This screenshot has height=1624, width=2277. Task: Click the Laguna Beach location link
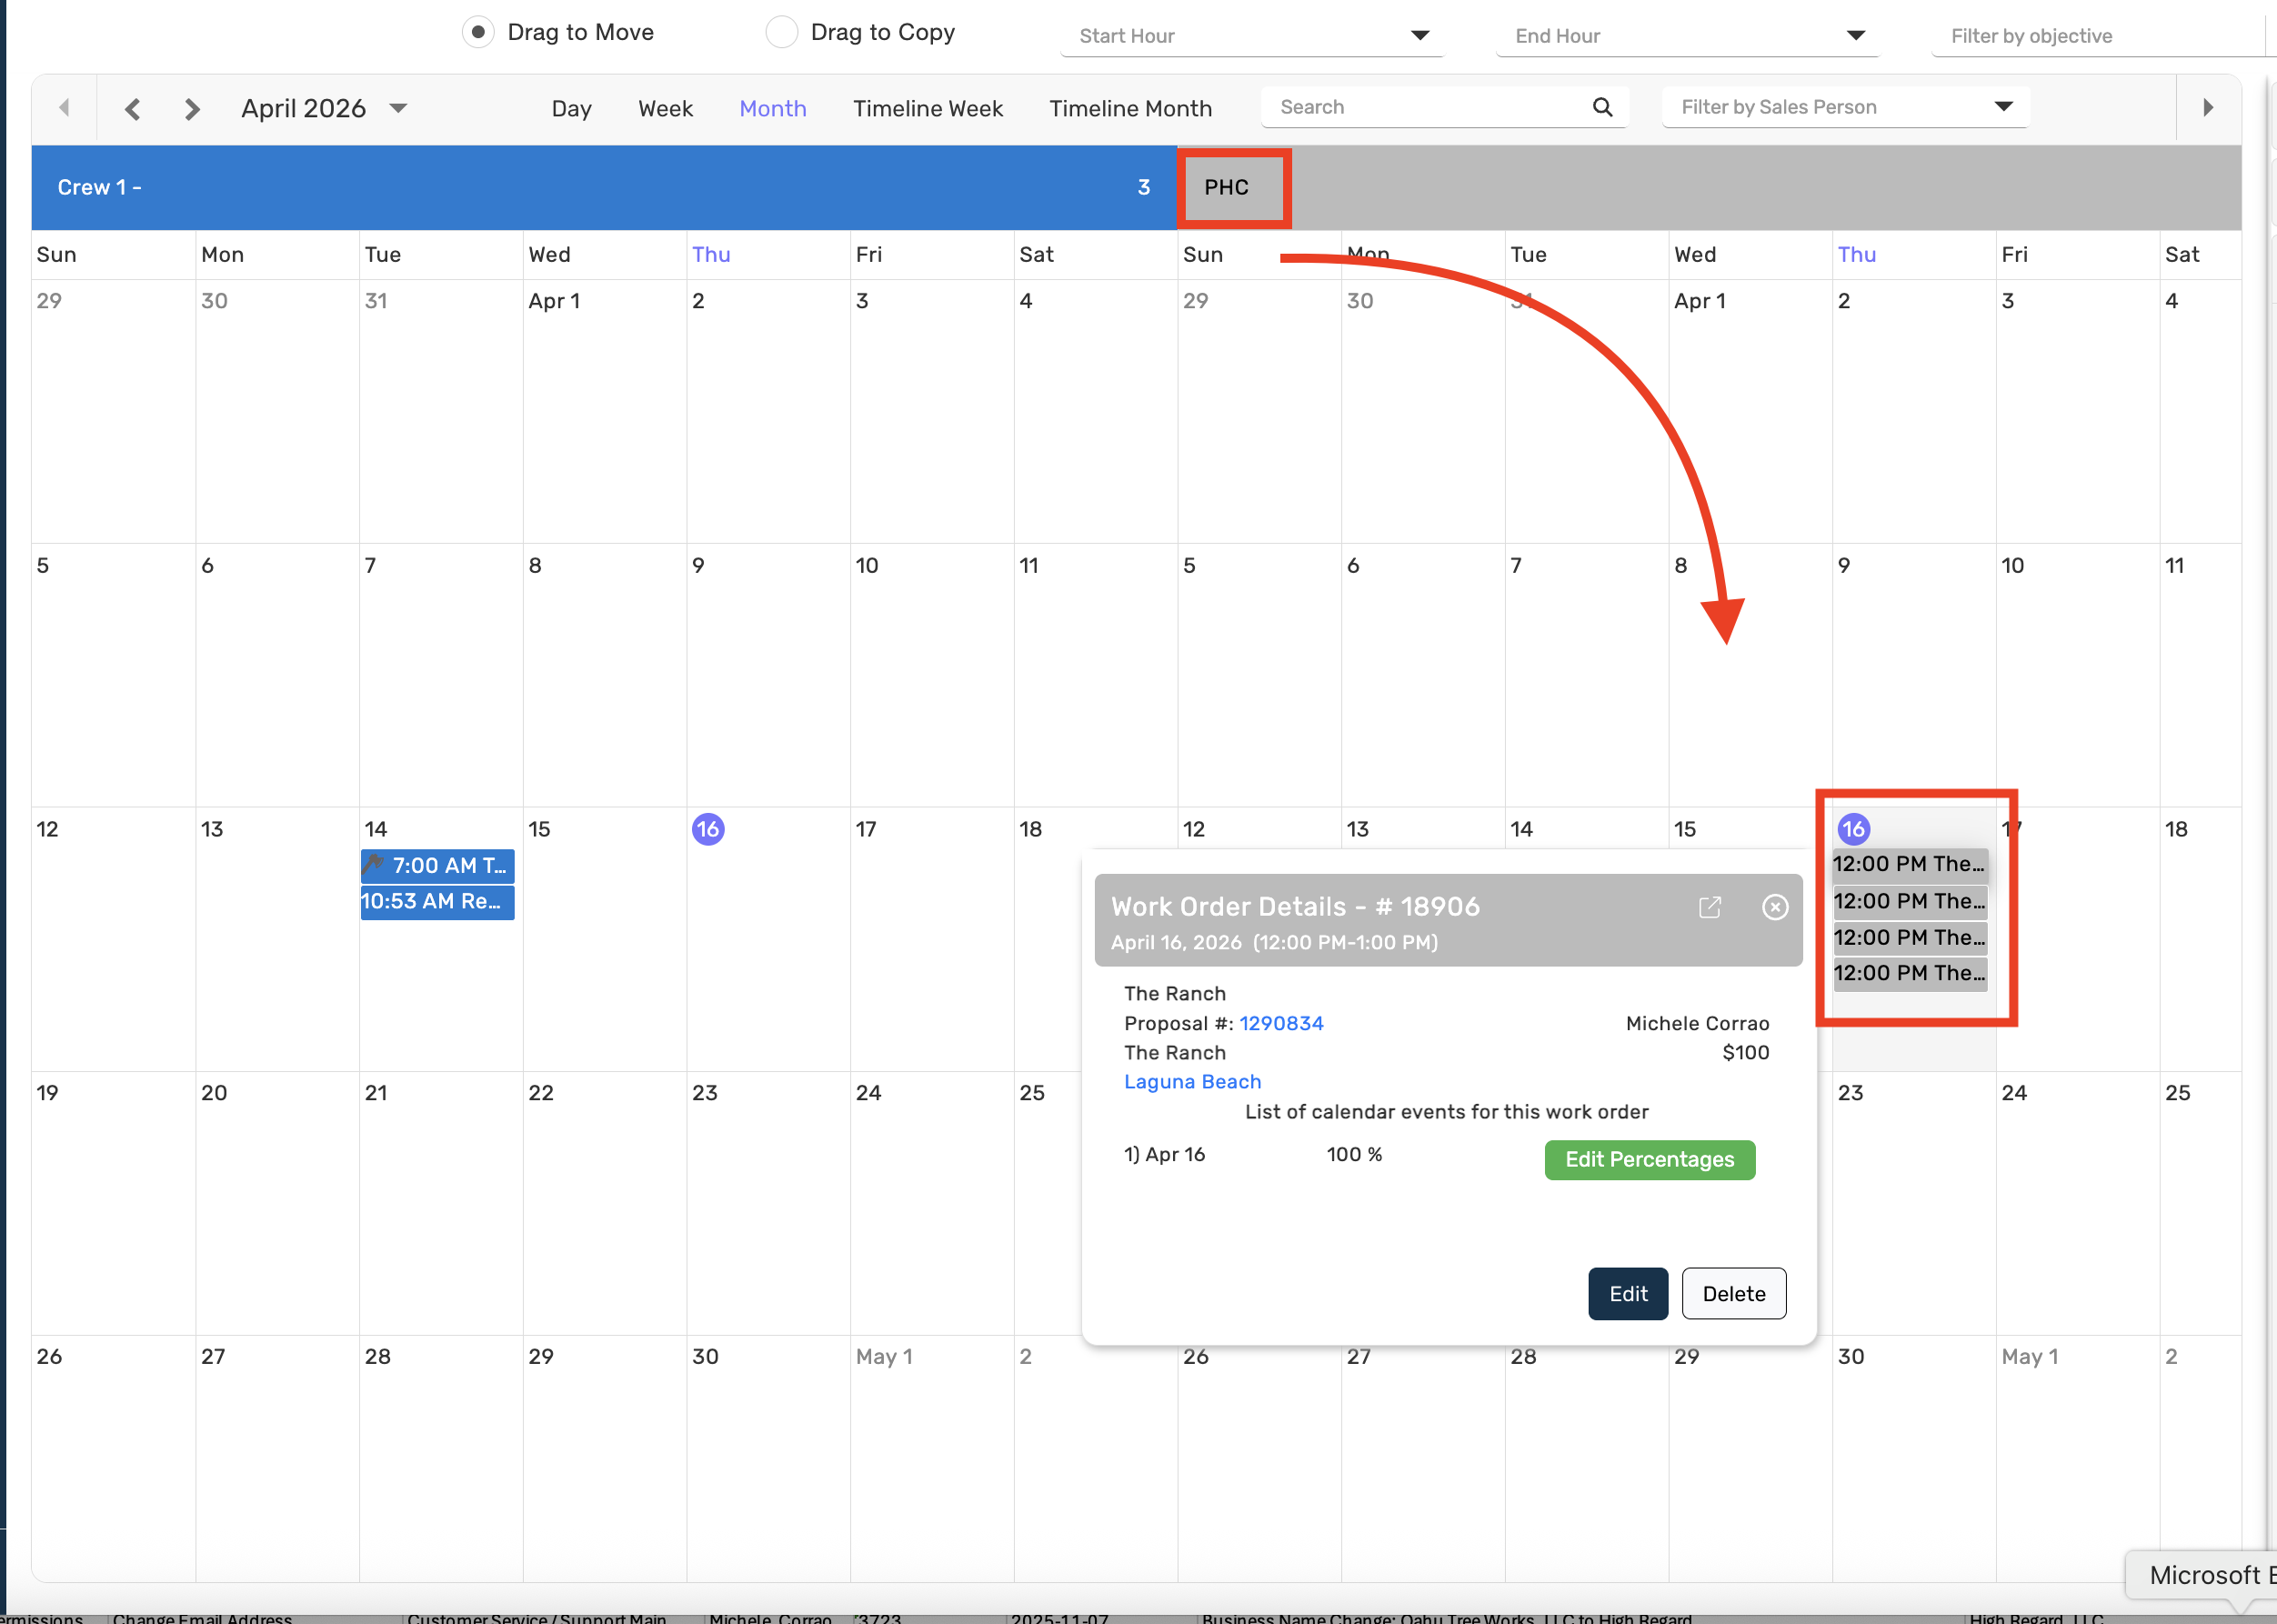tap(1191, 1081)
